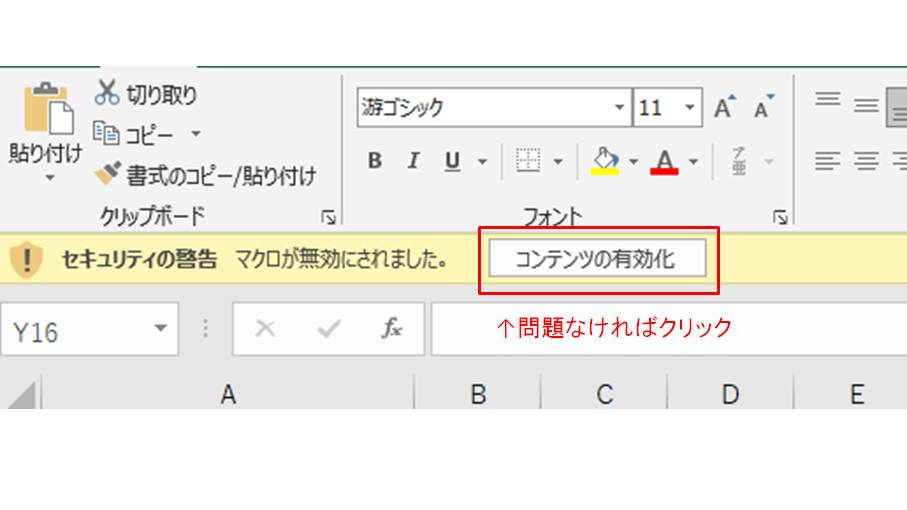Click the Copy (コピー) button
907x510 pixels.
(134, 135)
